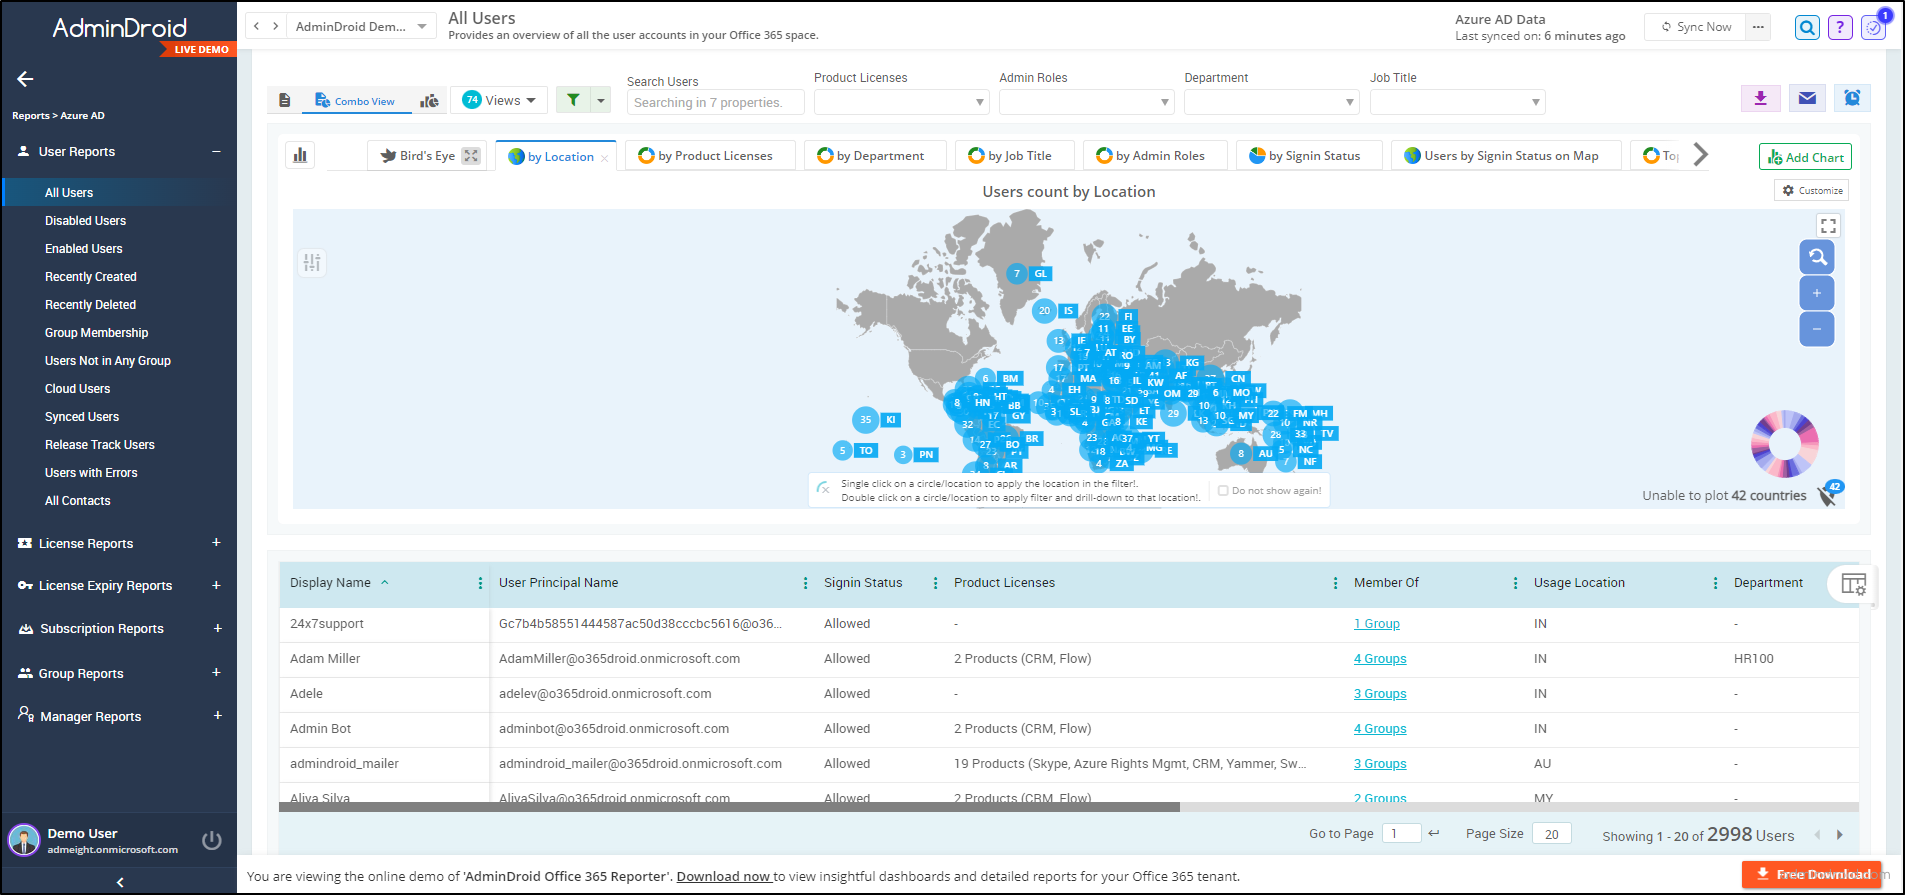The height and width of the screenshot is (895, 1905).
Task: Click the 'Download now' link
Action: pyautogui.click(x=723, y=877)
